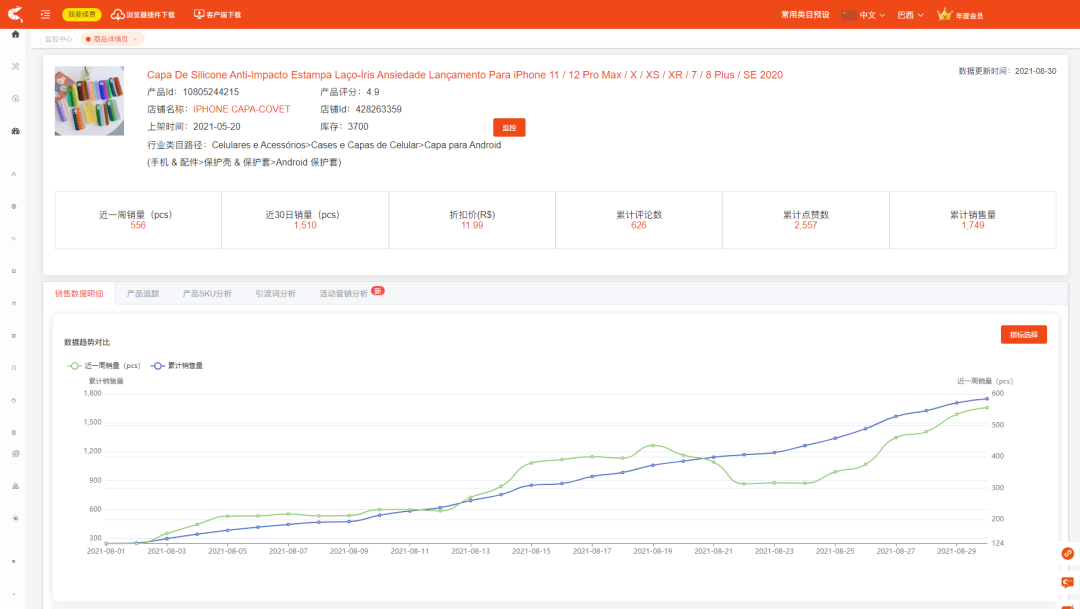Click the 产品评分 value 4.9
Image resolution: width=1080 pixels, height=609 pixels.
(x=373, y=92)
